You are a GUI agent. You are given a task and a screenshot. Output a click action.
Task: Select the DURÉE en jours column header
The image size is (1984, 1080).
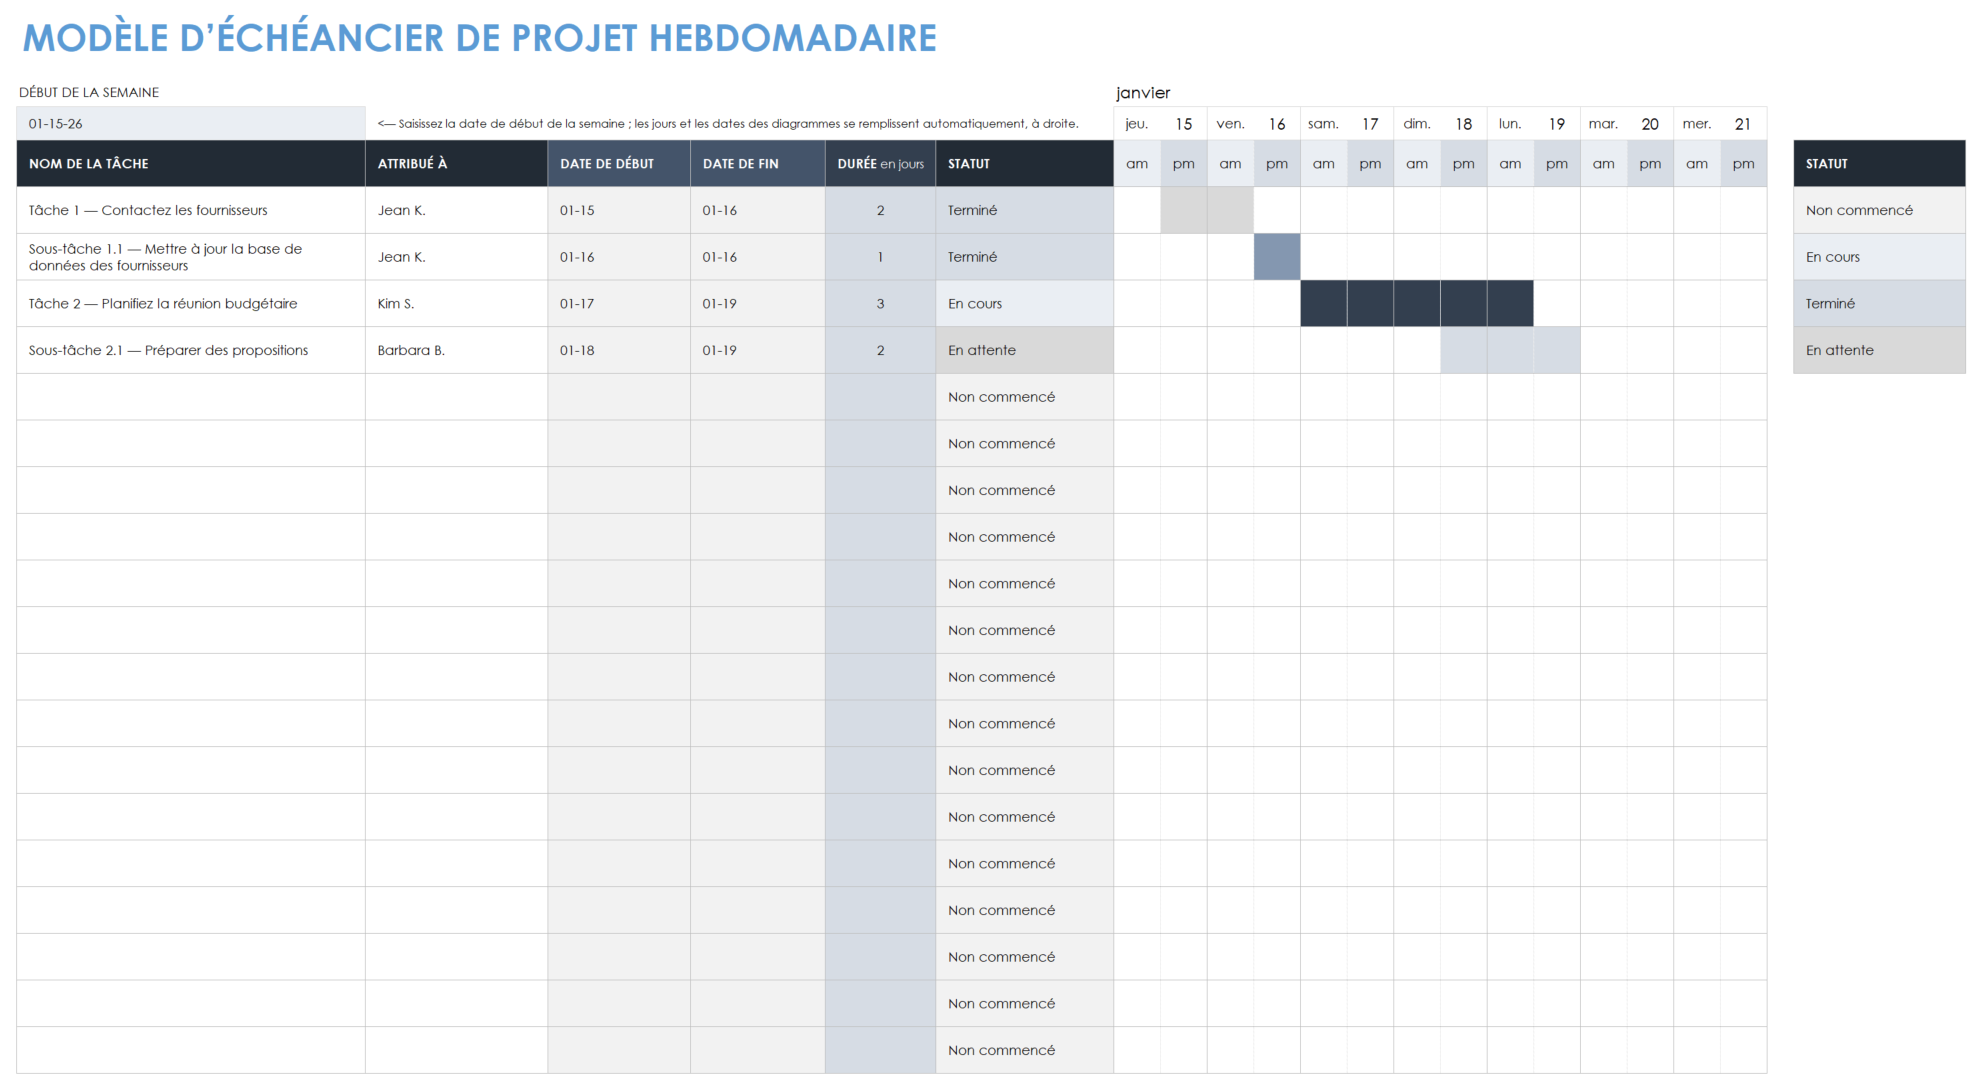point(881,164)
